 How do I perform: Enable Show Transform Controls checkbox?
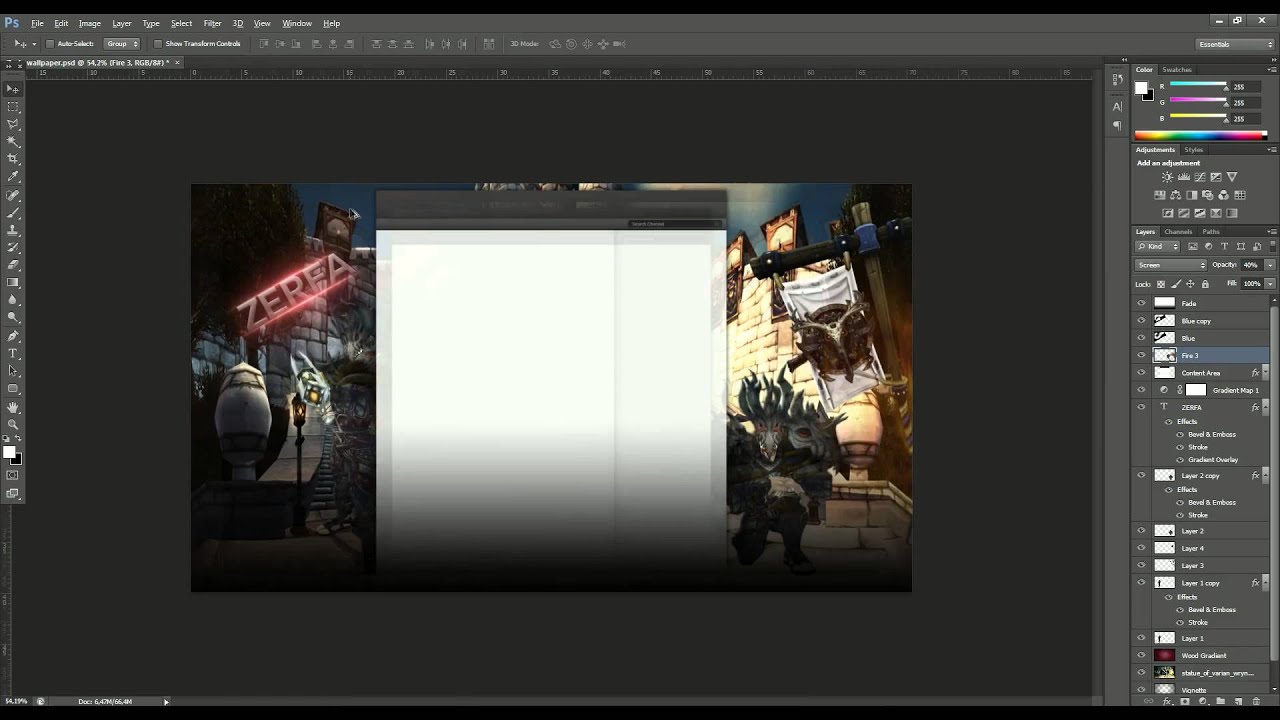(158, 44)
